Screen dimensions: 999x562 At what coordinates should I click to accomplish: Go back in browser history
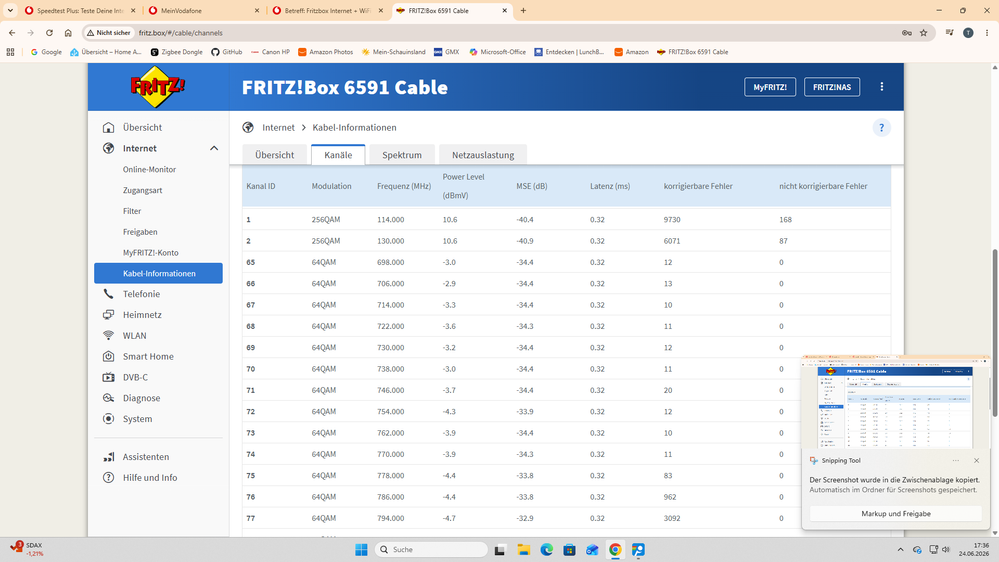(x=12, y=32)
